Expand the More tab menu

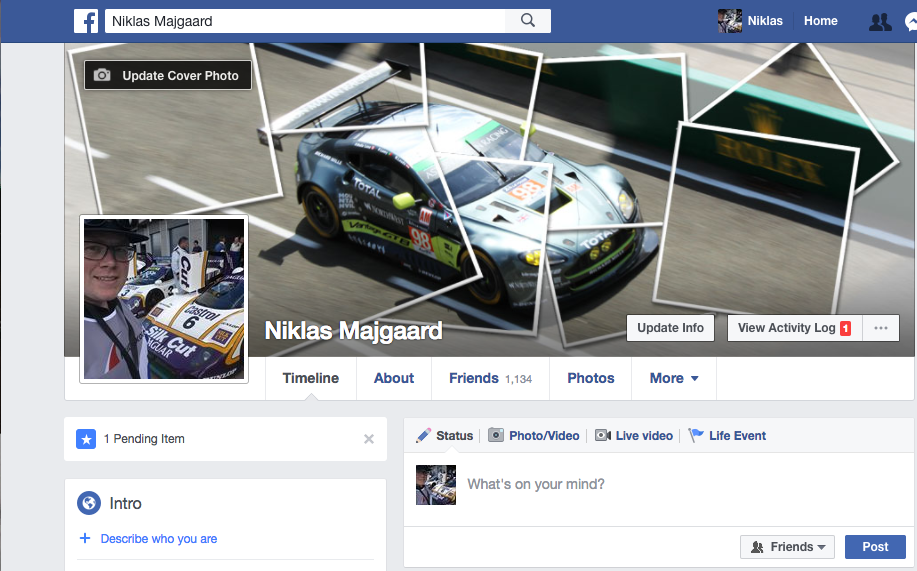click(673, 378)
